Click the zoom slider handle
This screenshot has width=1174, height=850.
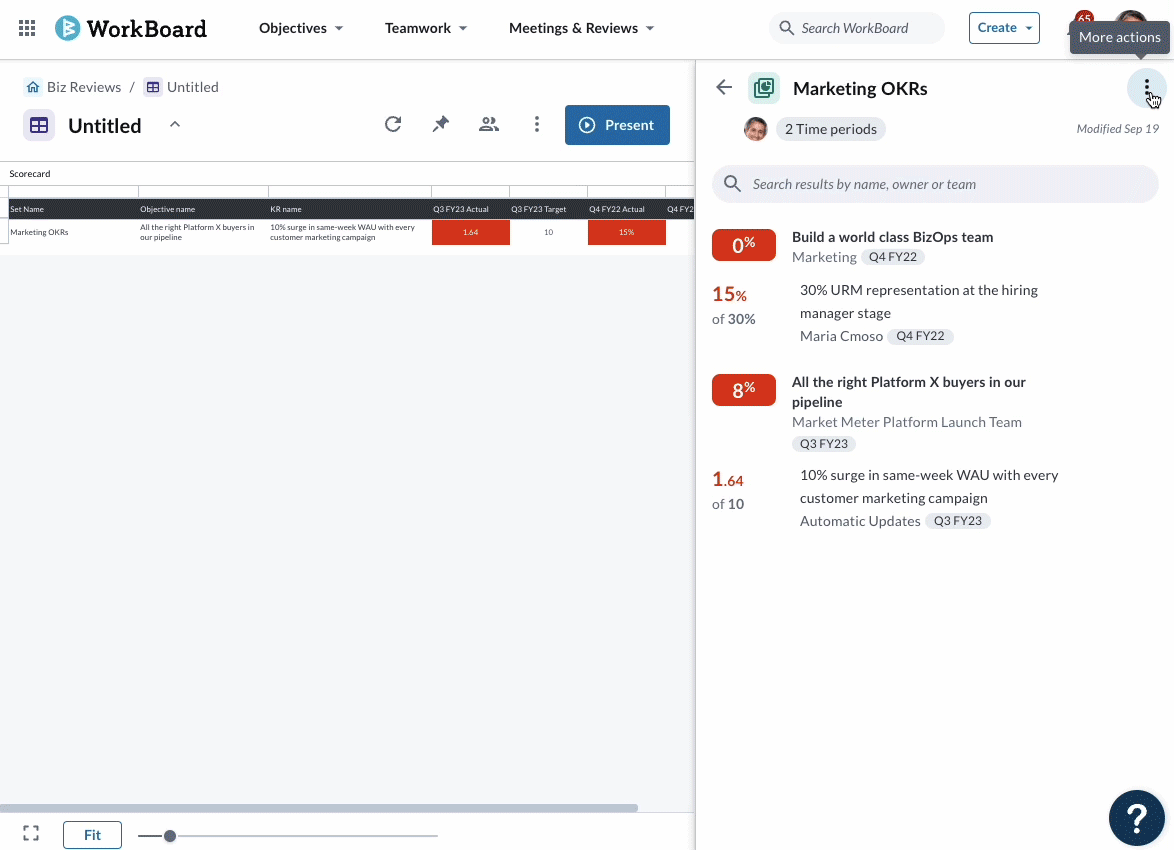click(170, 836)
